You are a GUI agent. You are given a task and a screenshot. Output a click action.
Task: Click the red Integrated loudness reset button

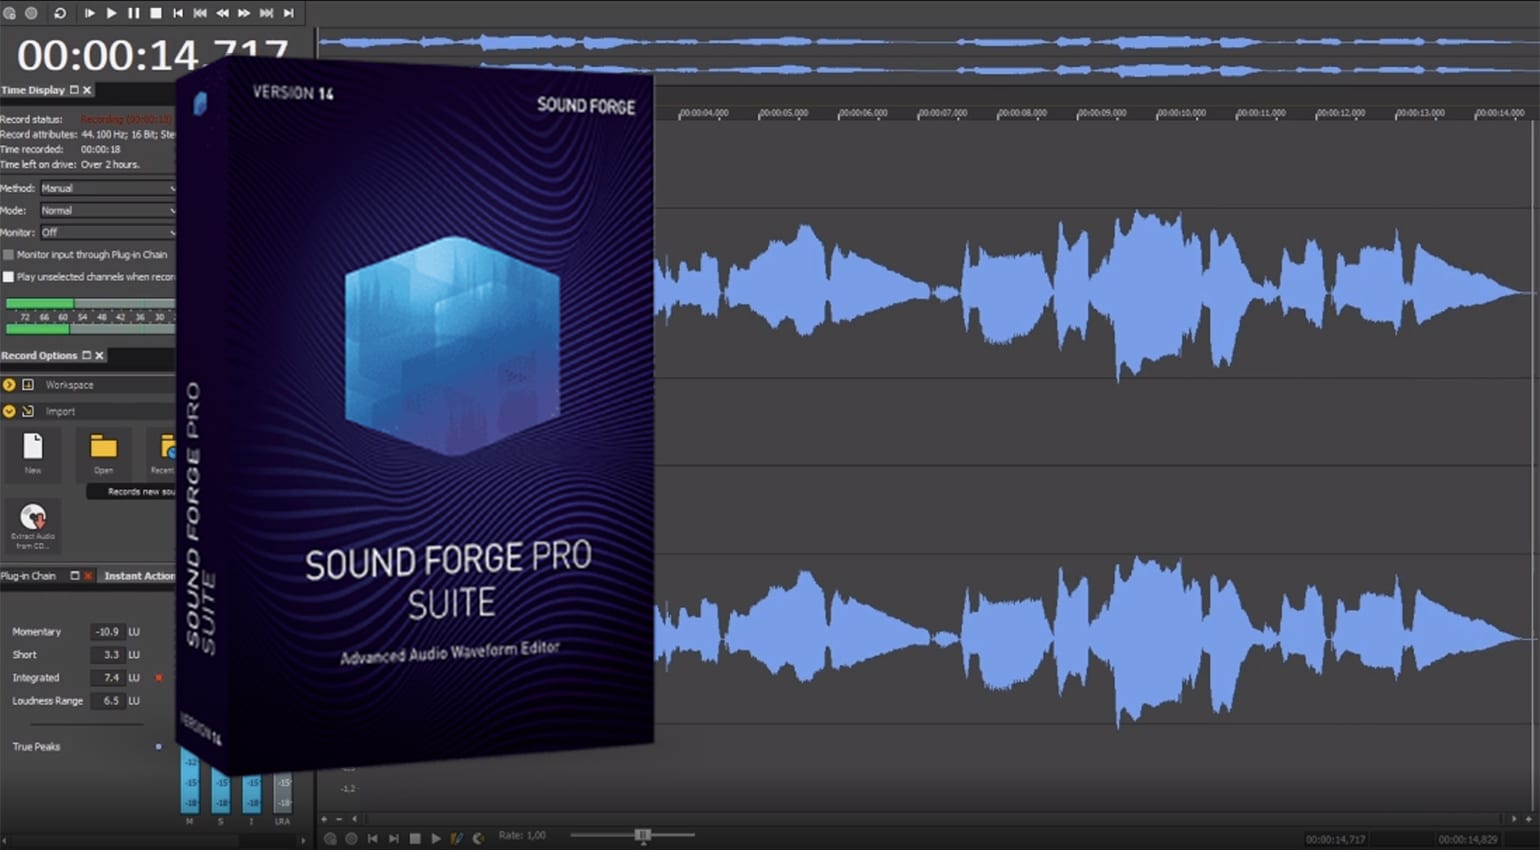coord(157,677)
